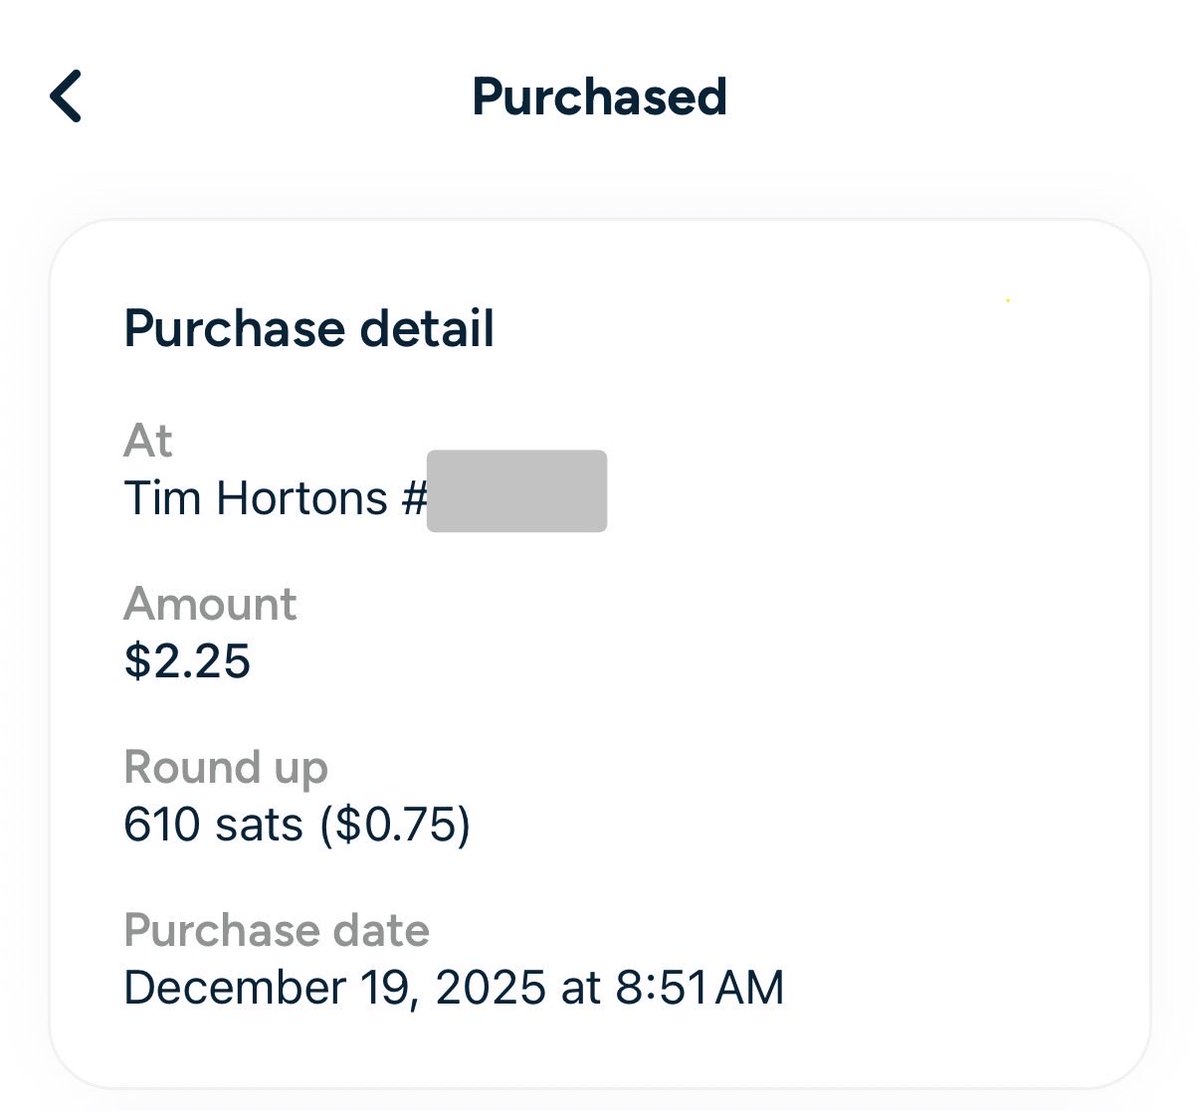
Task: Tap the 610 sats ($0.75) value
Action: tap(297, 825)
